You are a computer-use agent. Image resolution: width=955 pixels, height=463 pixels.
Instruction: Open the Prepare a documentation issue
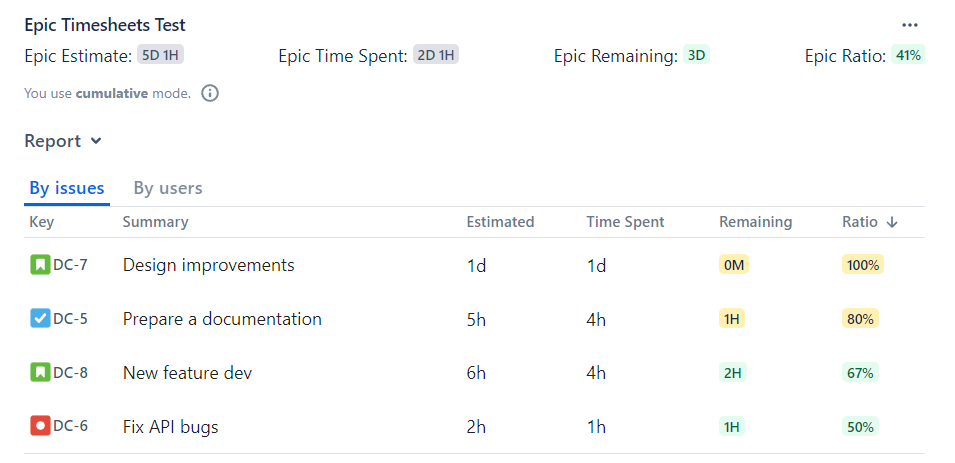point(222,319)
